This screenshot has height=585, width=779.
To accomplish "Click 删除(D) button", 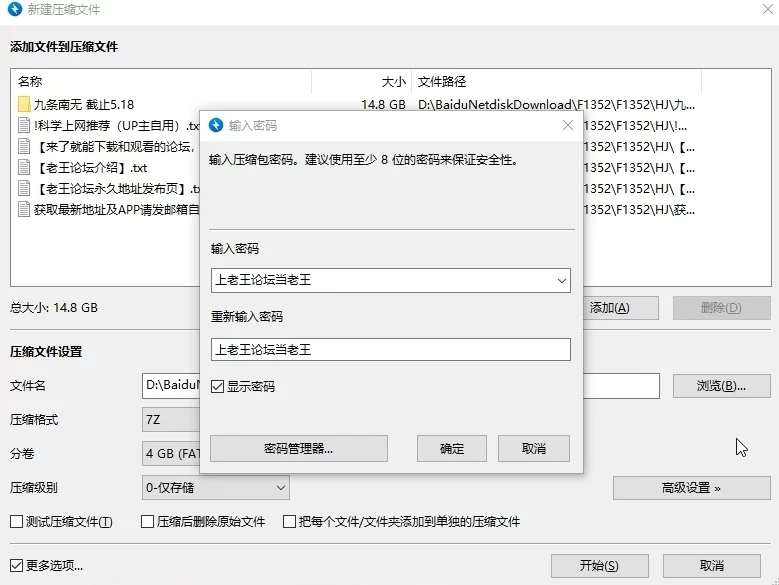I will point(721,308).
